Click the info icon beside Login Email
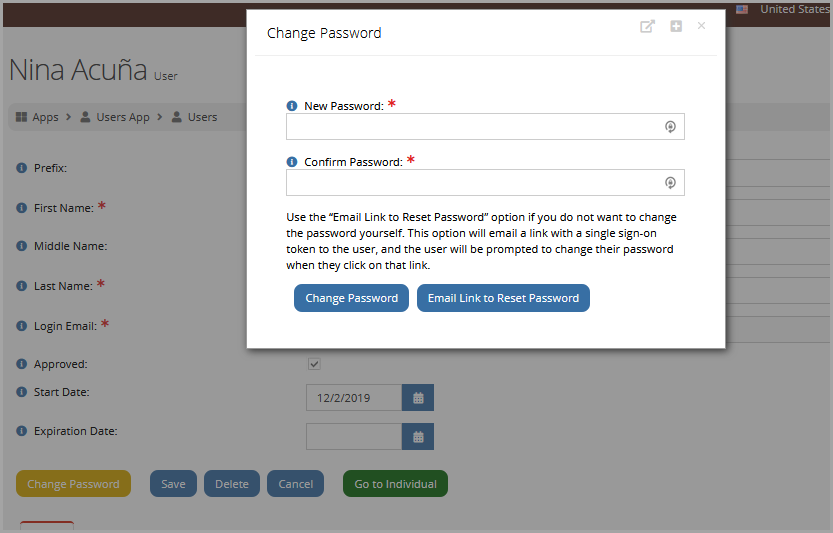The width and height of the screenshot is (833, 533). coord(21,326)
